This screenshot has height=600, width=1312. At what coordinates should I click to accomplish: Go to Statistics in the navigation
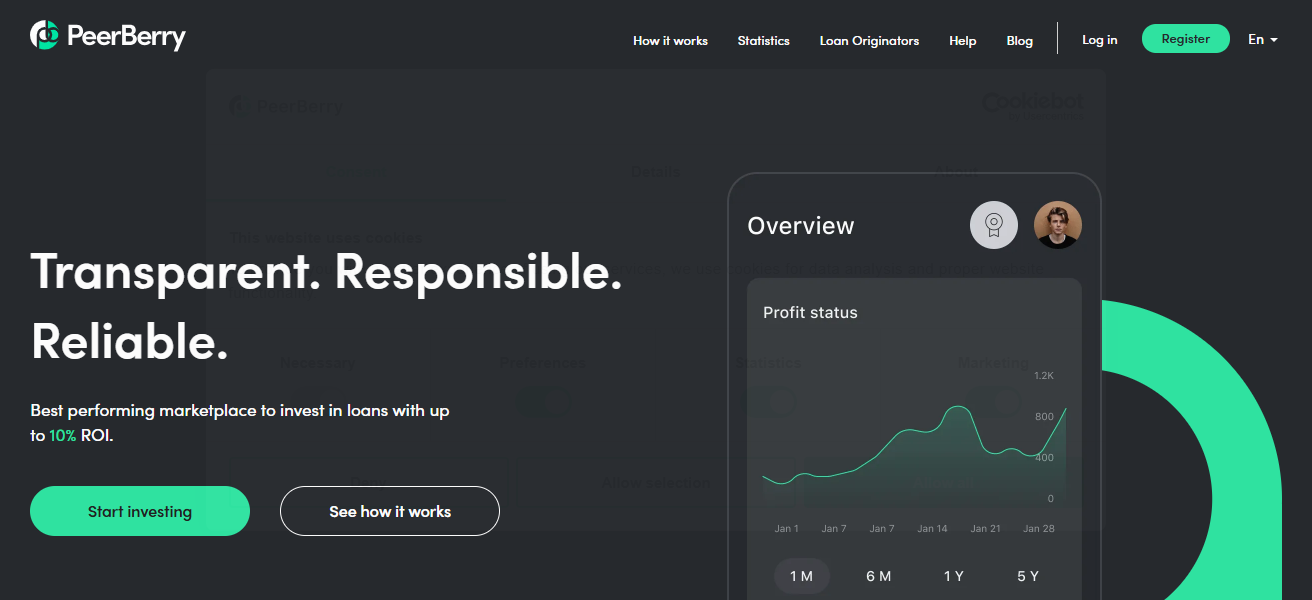click(763, 41)
